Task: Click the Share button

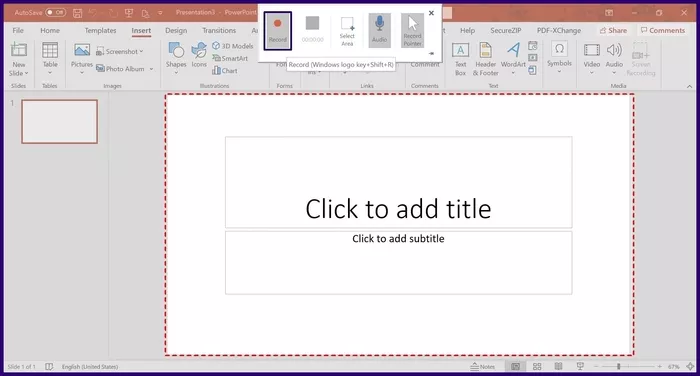Action: tap(613, 30)
